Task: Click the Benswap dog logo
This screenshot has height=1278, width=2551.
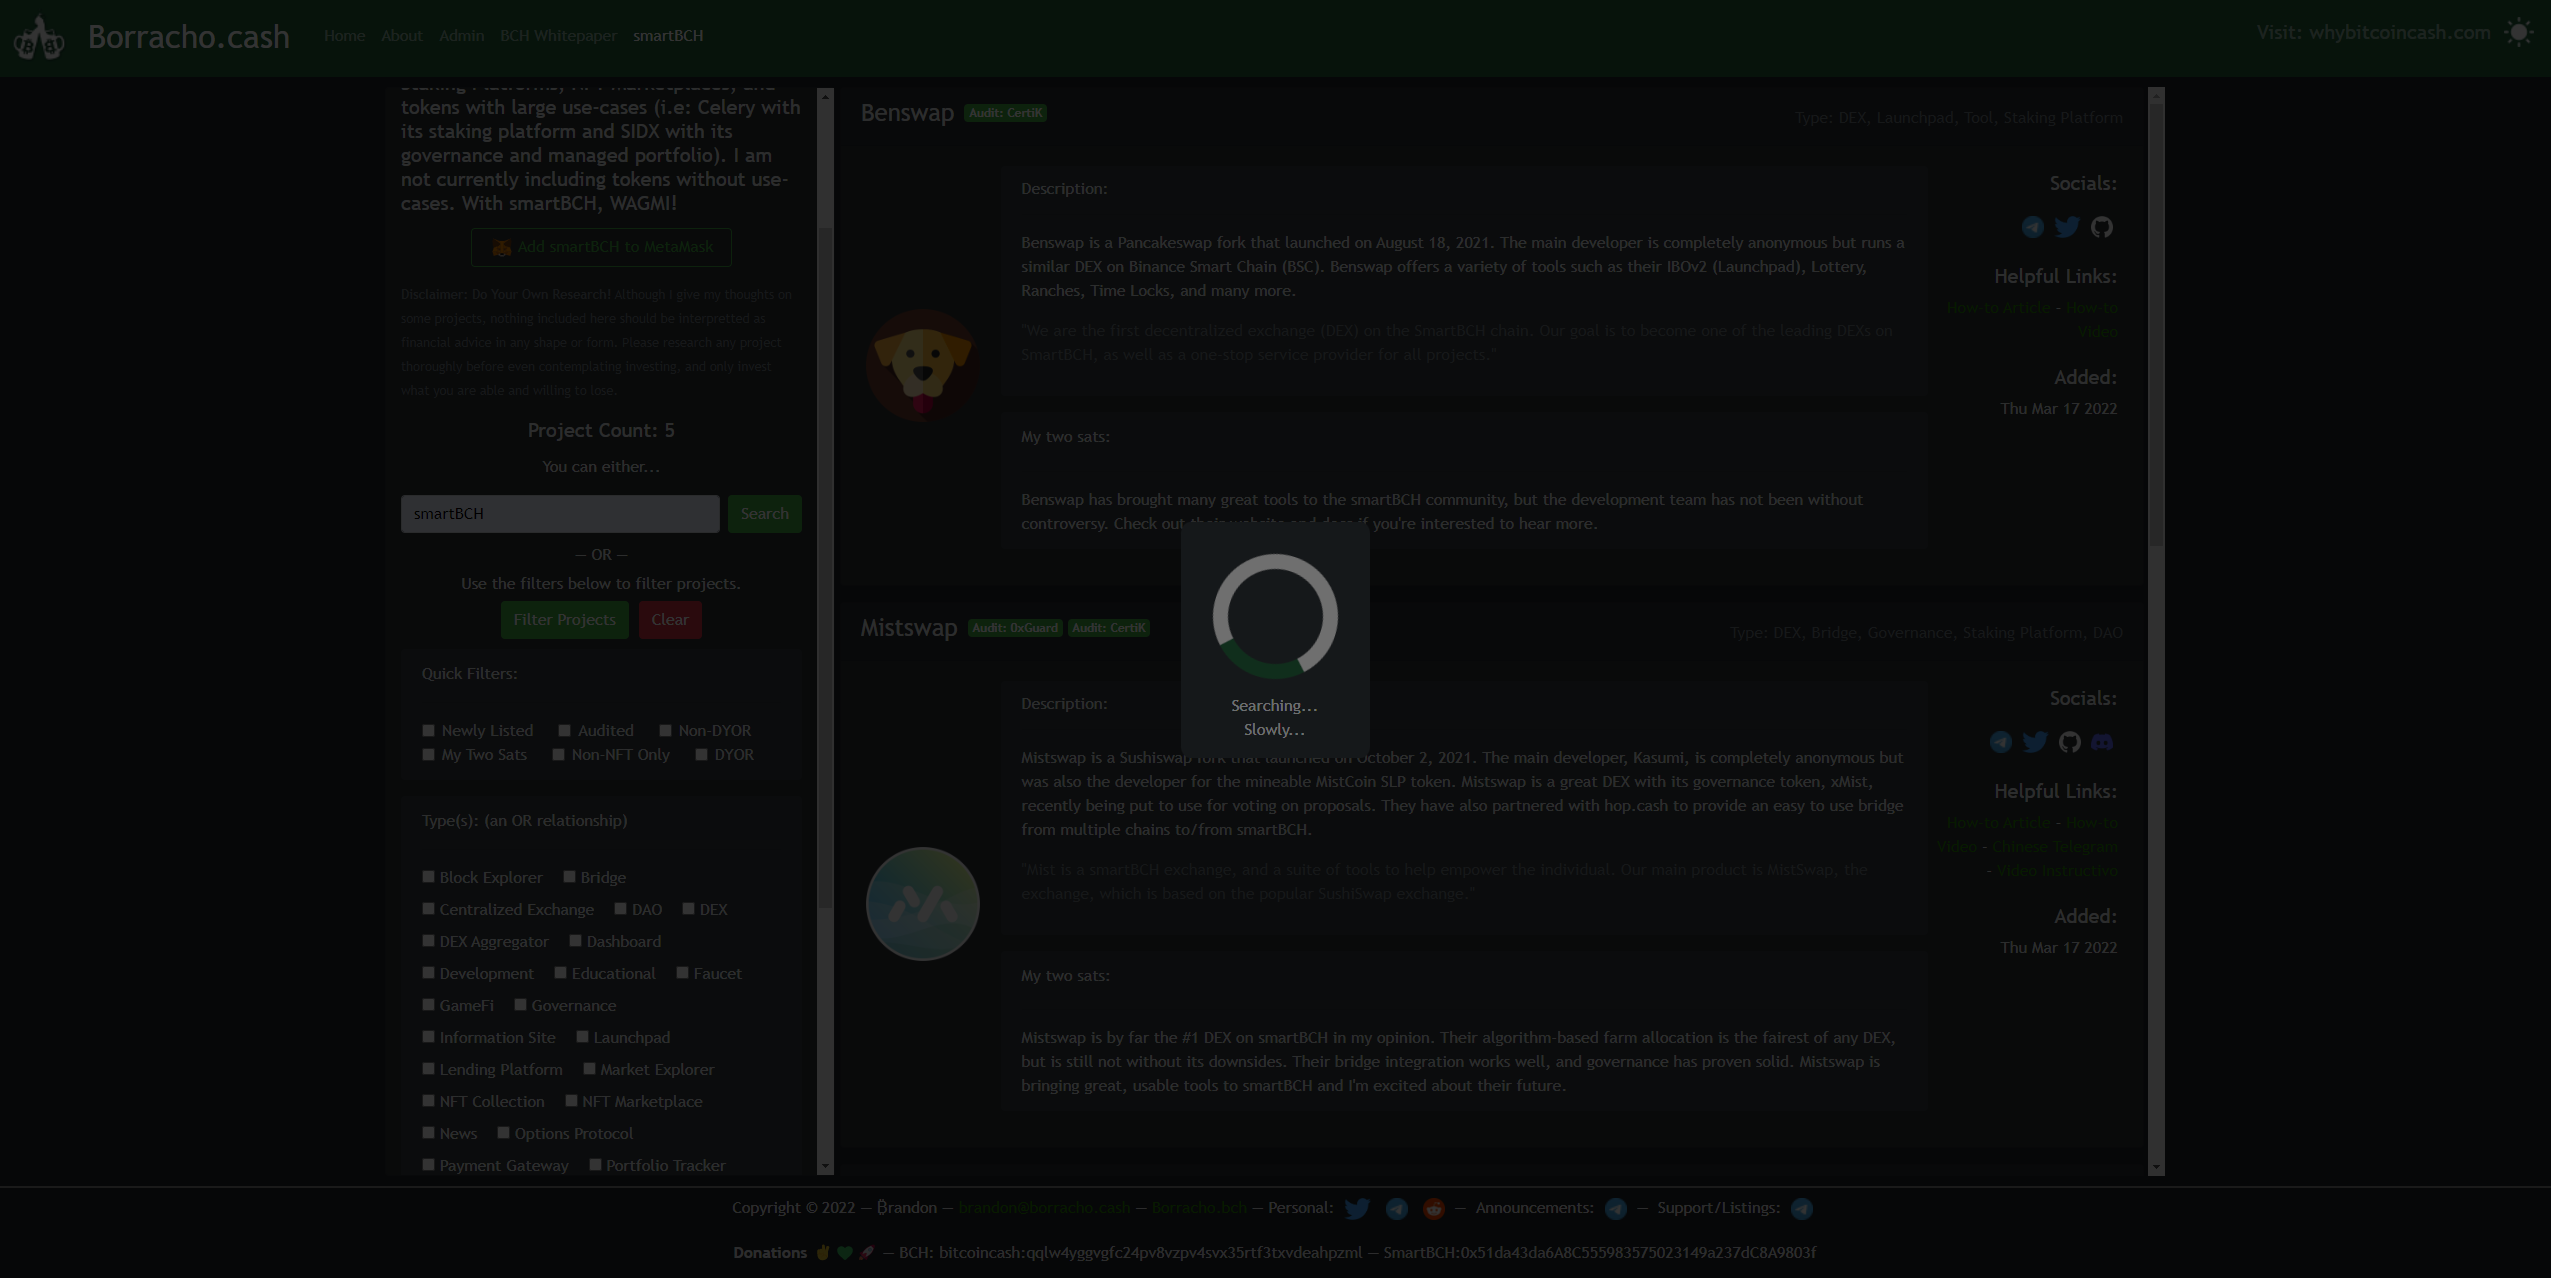Action: (922, 365)
